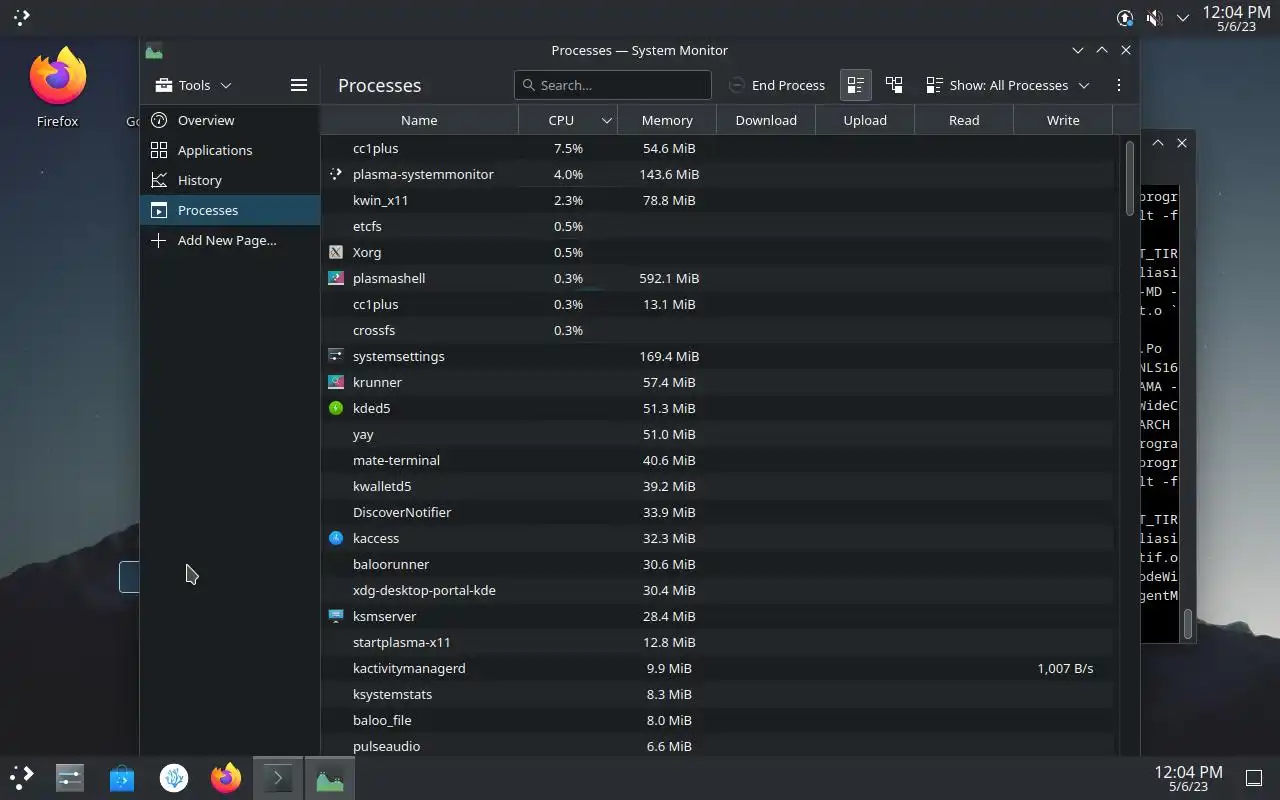Open Show: All Processes dropdown
The image size is (1280, 800).
(1008, 85)
